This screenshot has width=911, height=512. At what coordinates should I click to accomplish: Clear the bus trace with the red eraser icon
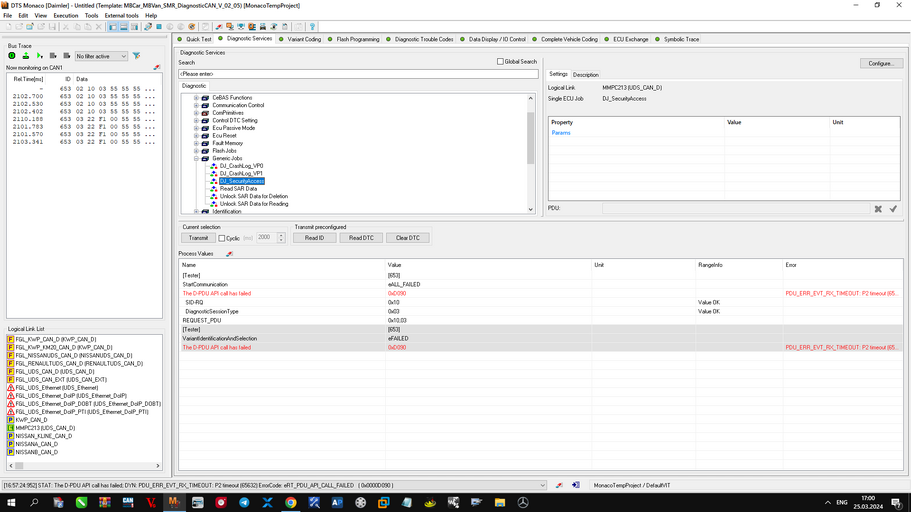[156, 67]
